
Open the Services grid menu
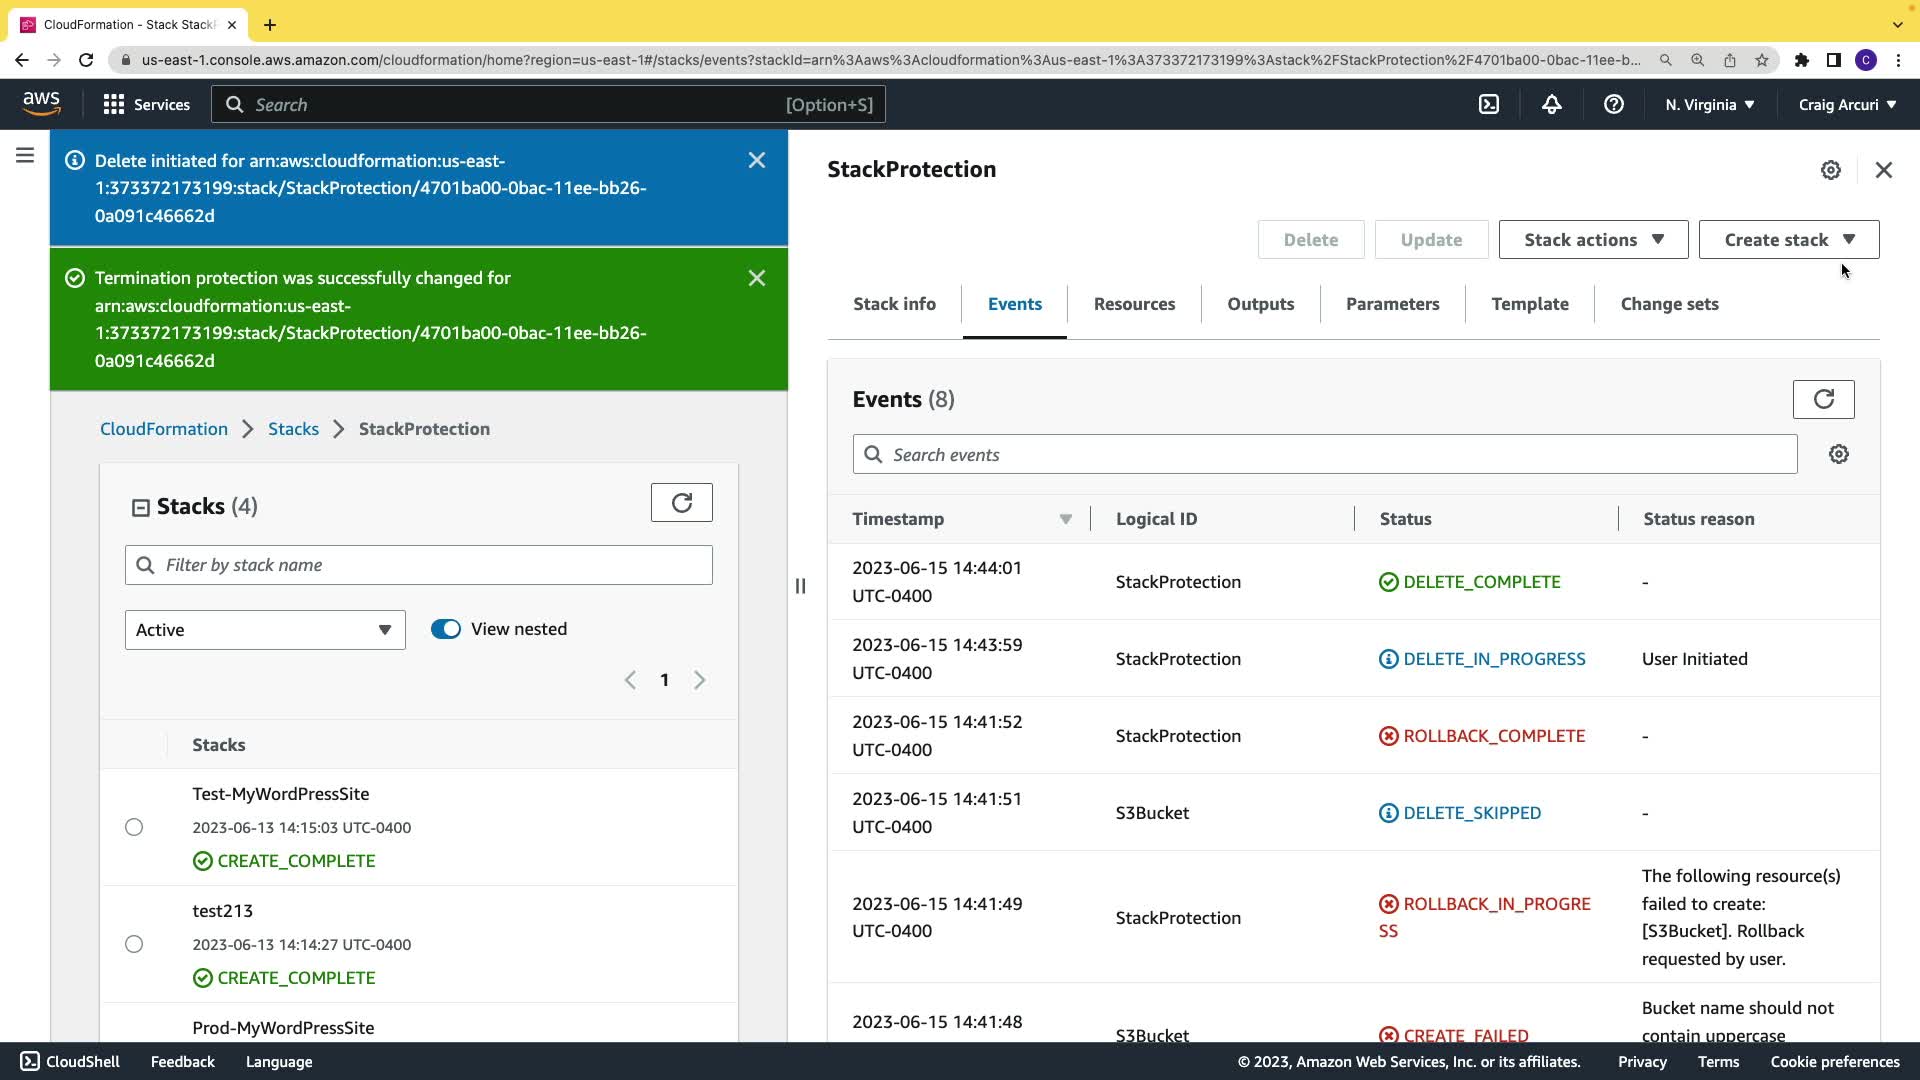point(146,104)
